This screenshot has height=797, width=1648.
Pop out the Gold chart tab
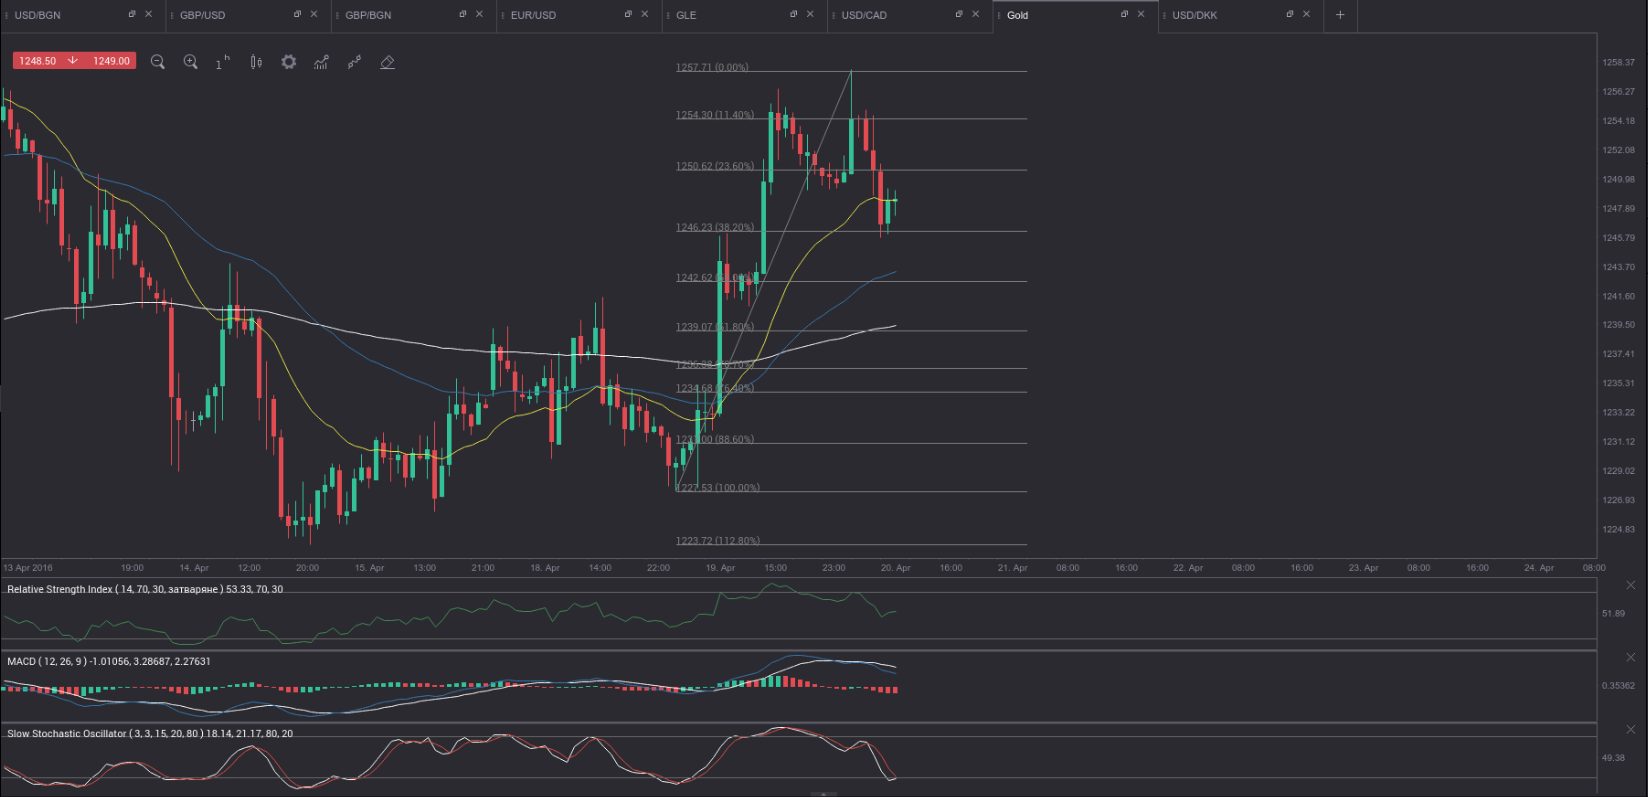(x=1124, y=15)
